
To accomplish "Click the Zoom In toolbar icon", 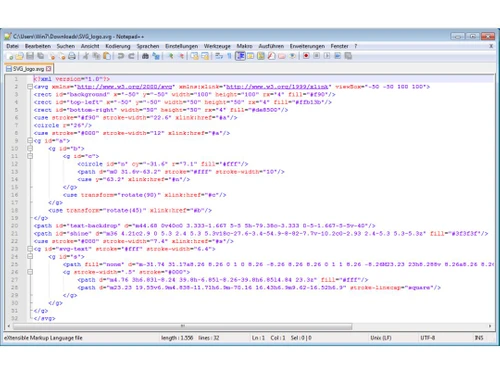I will click(171, 56).
